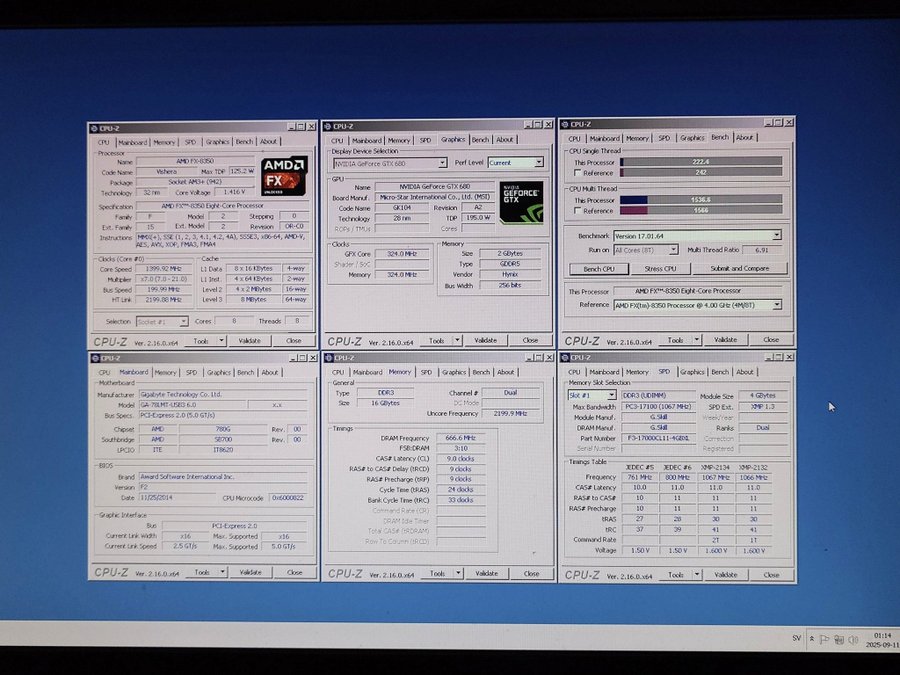Enable the Reference checkbox under CPU Single Thread
Image resolution: width=900 pixels, height=675 pixels.
click(x=577, y=173)
